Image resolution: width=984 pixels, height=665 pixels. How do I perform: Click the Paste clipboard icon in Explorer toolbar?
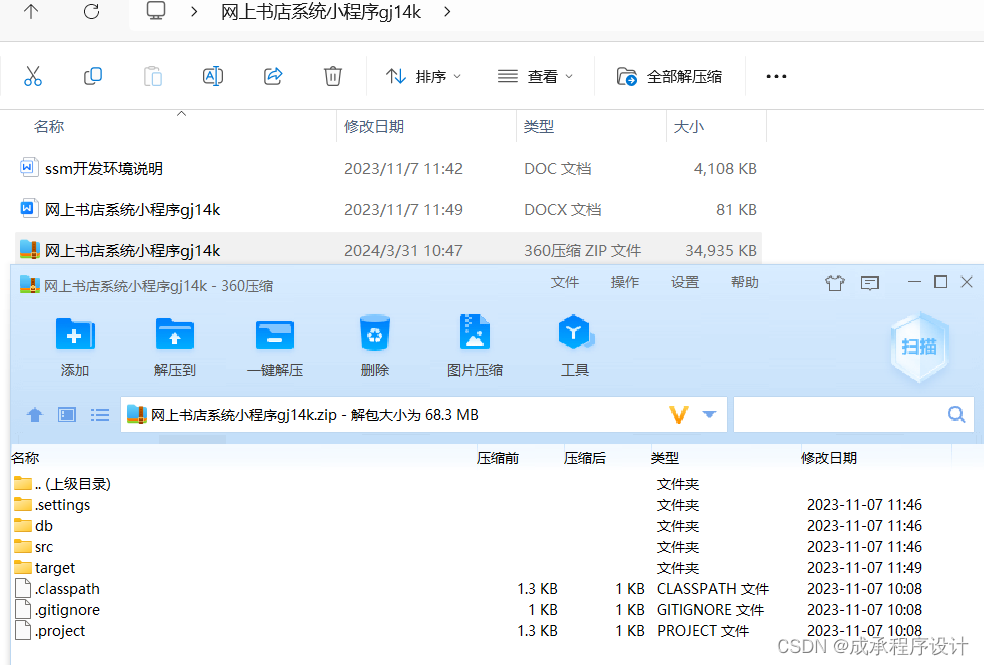click(x=152, y=76)
